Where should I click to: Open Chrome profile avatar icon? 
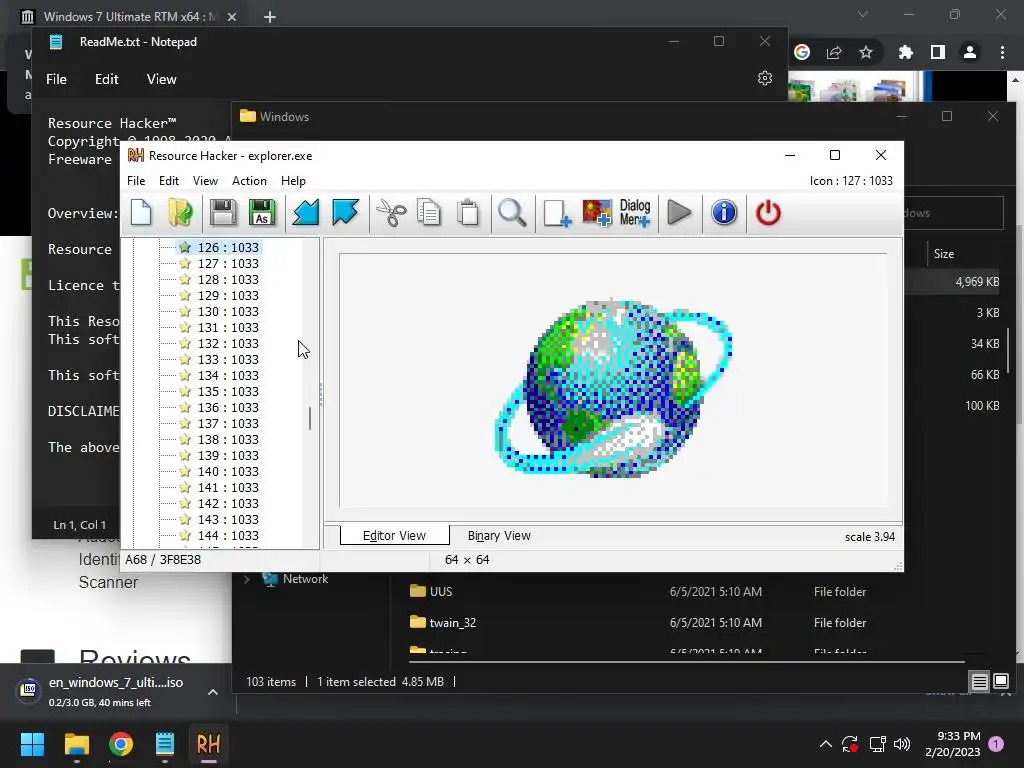(x=970, y=52)
